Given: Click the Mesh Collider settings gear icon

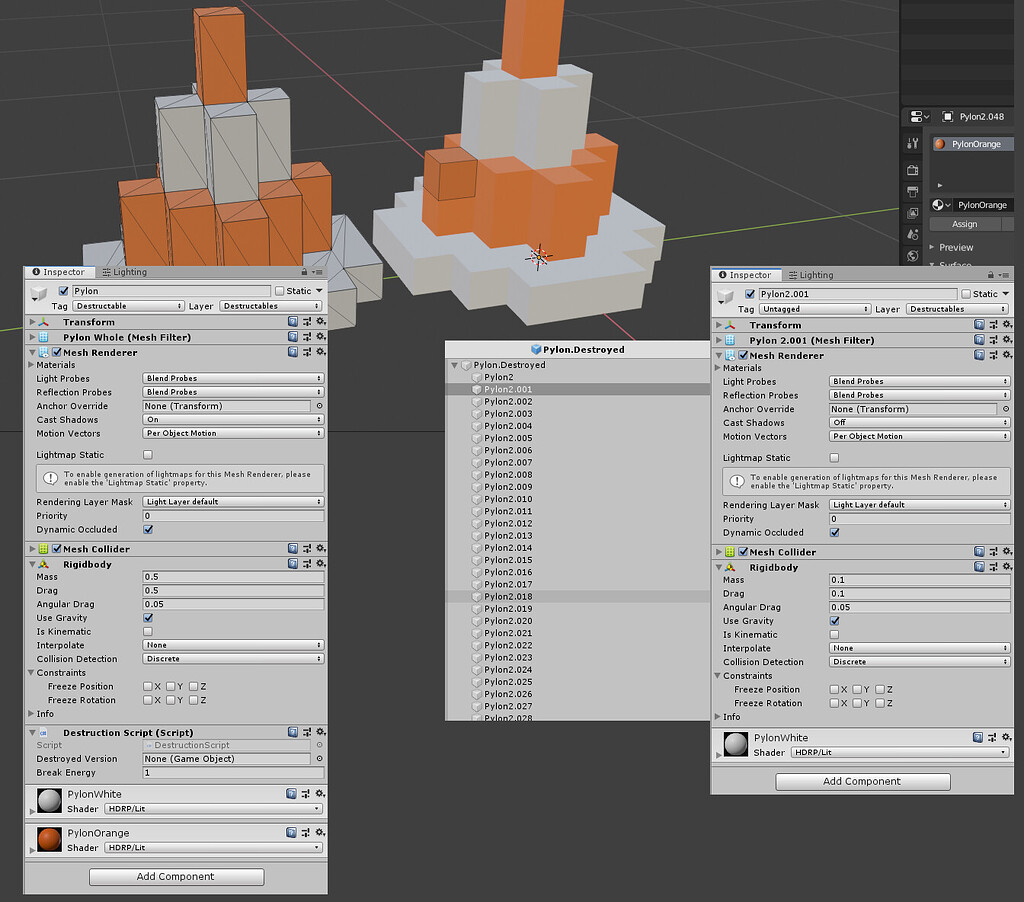Looking at the screenshot, I should (x=320, y=548).
